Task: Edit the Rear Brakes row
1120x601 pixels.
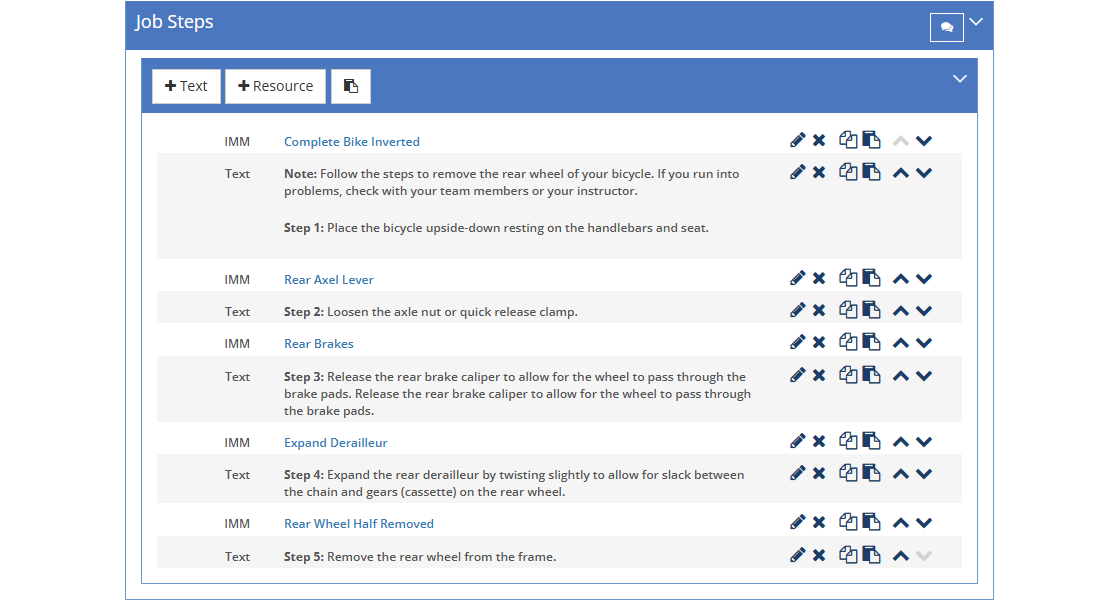Action: [x=797, y=342]
